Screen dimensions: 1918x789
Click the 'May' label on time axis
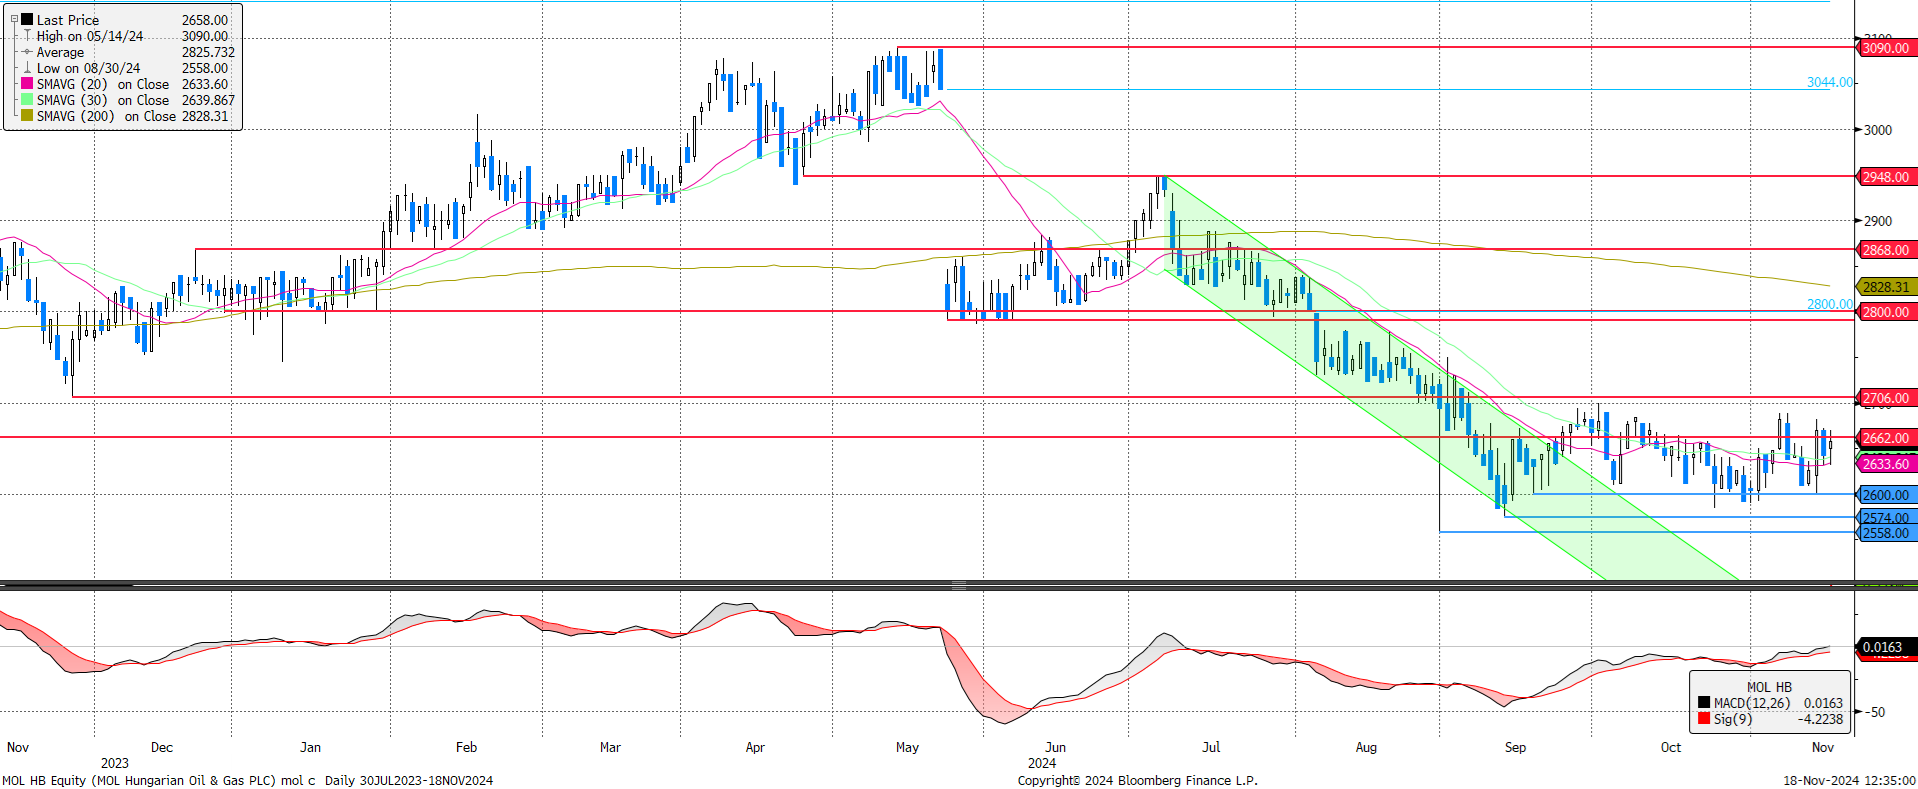point(907,747)
